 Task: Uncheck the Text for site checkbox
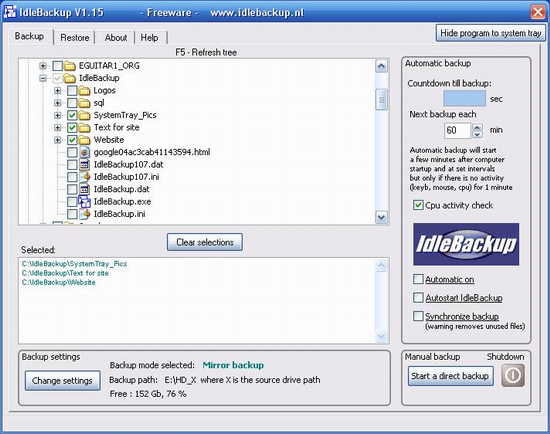[72, 127]
